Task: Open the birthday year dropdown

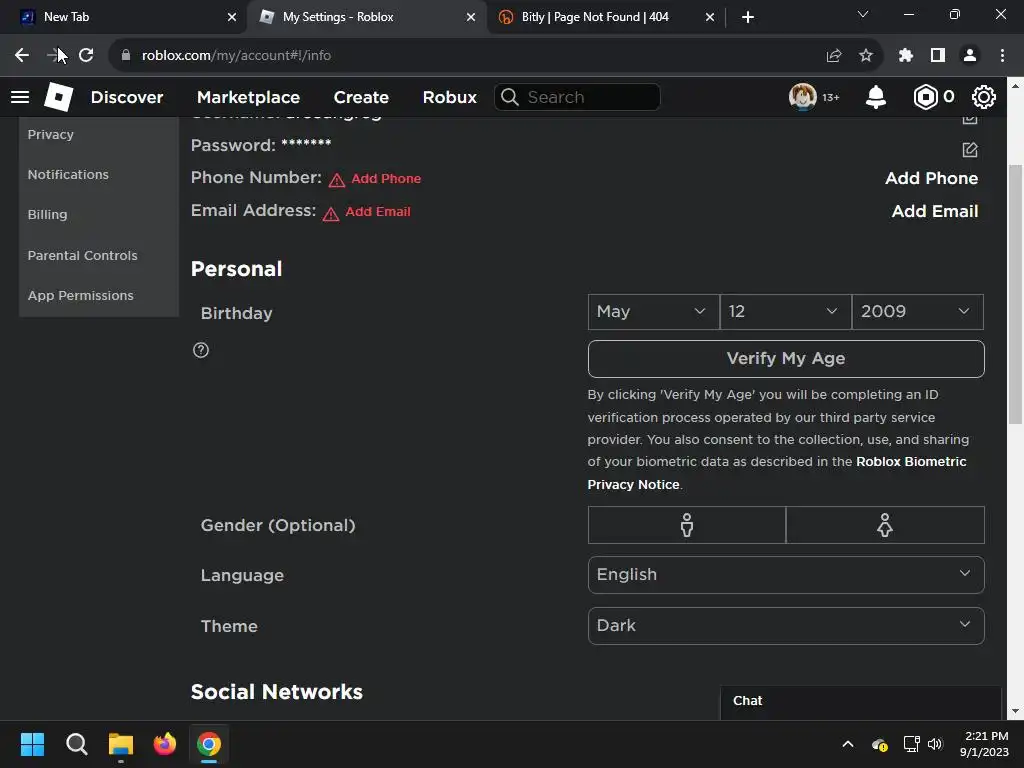Action: (918, 312)
